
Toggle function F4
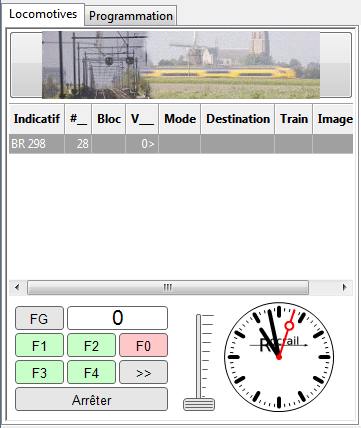pos(91,372)
